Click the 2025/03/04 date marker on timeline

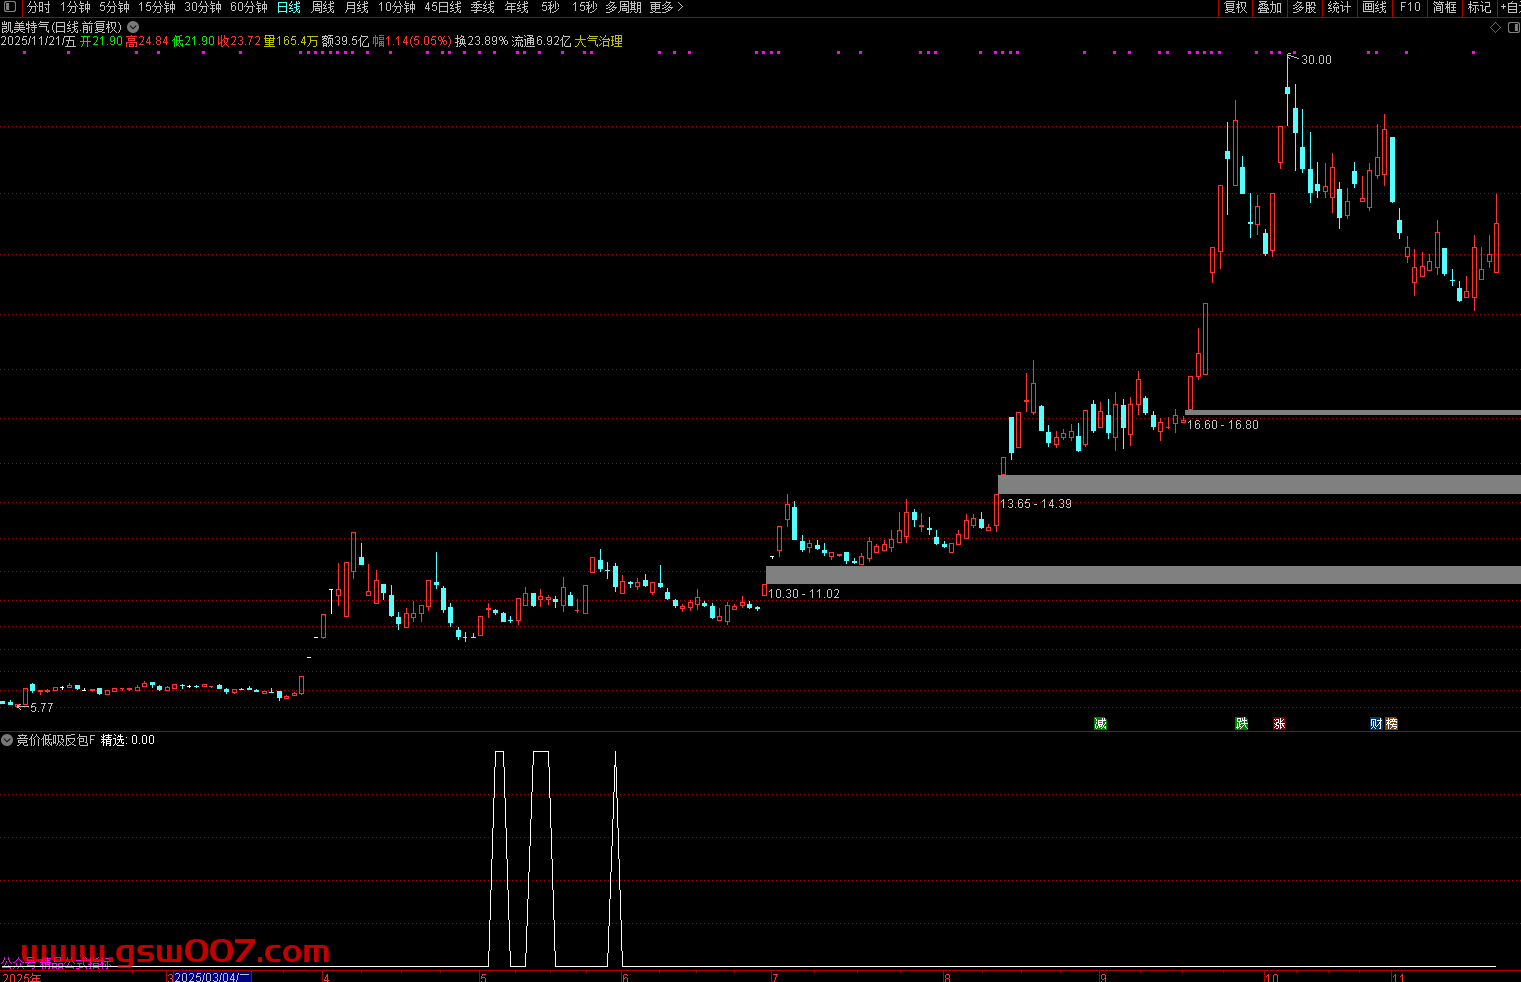coord(212,976)
